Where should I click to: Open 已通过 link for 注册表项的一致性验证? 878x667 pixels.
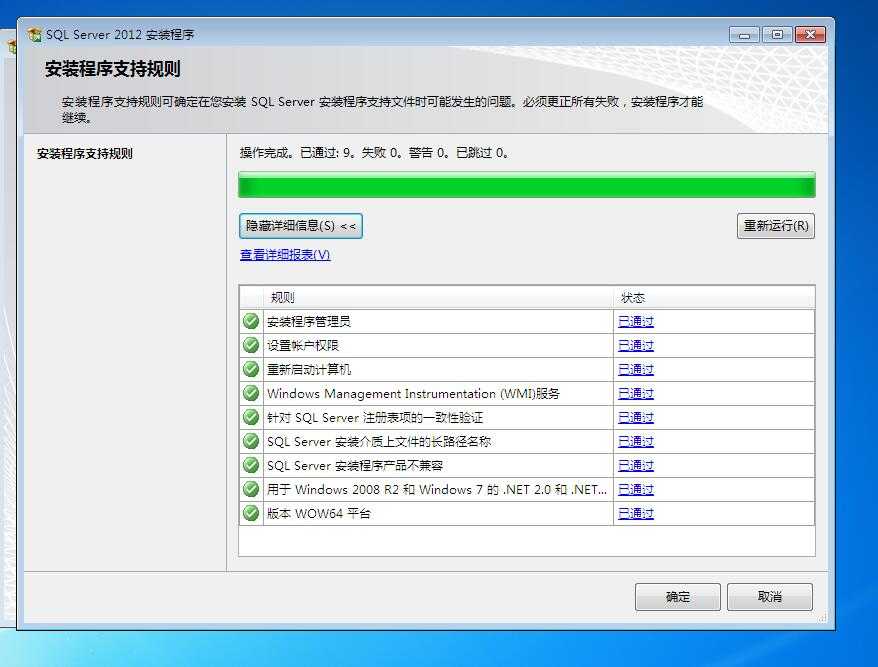point(636,418)
